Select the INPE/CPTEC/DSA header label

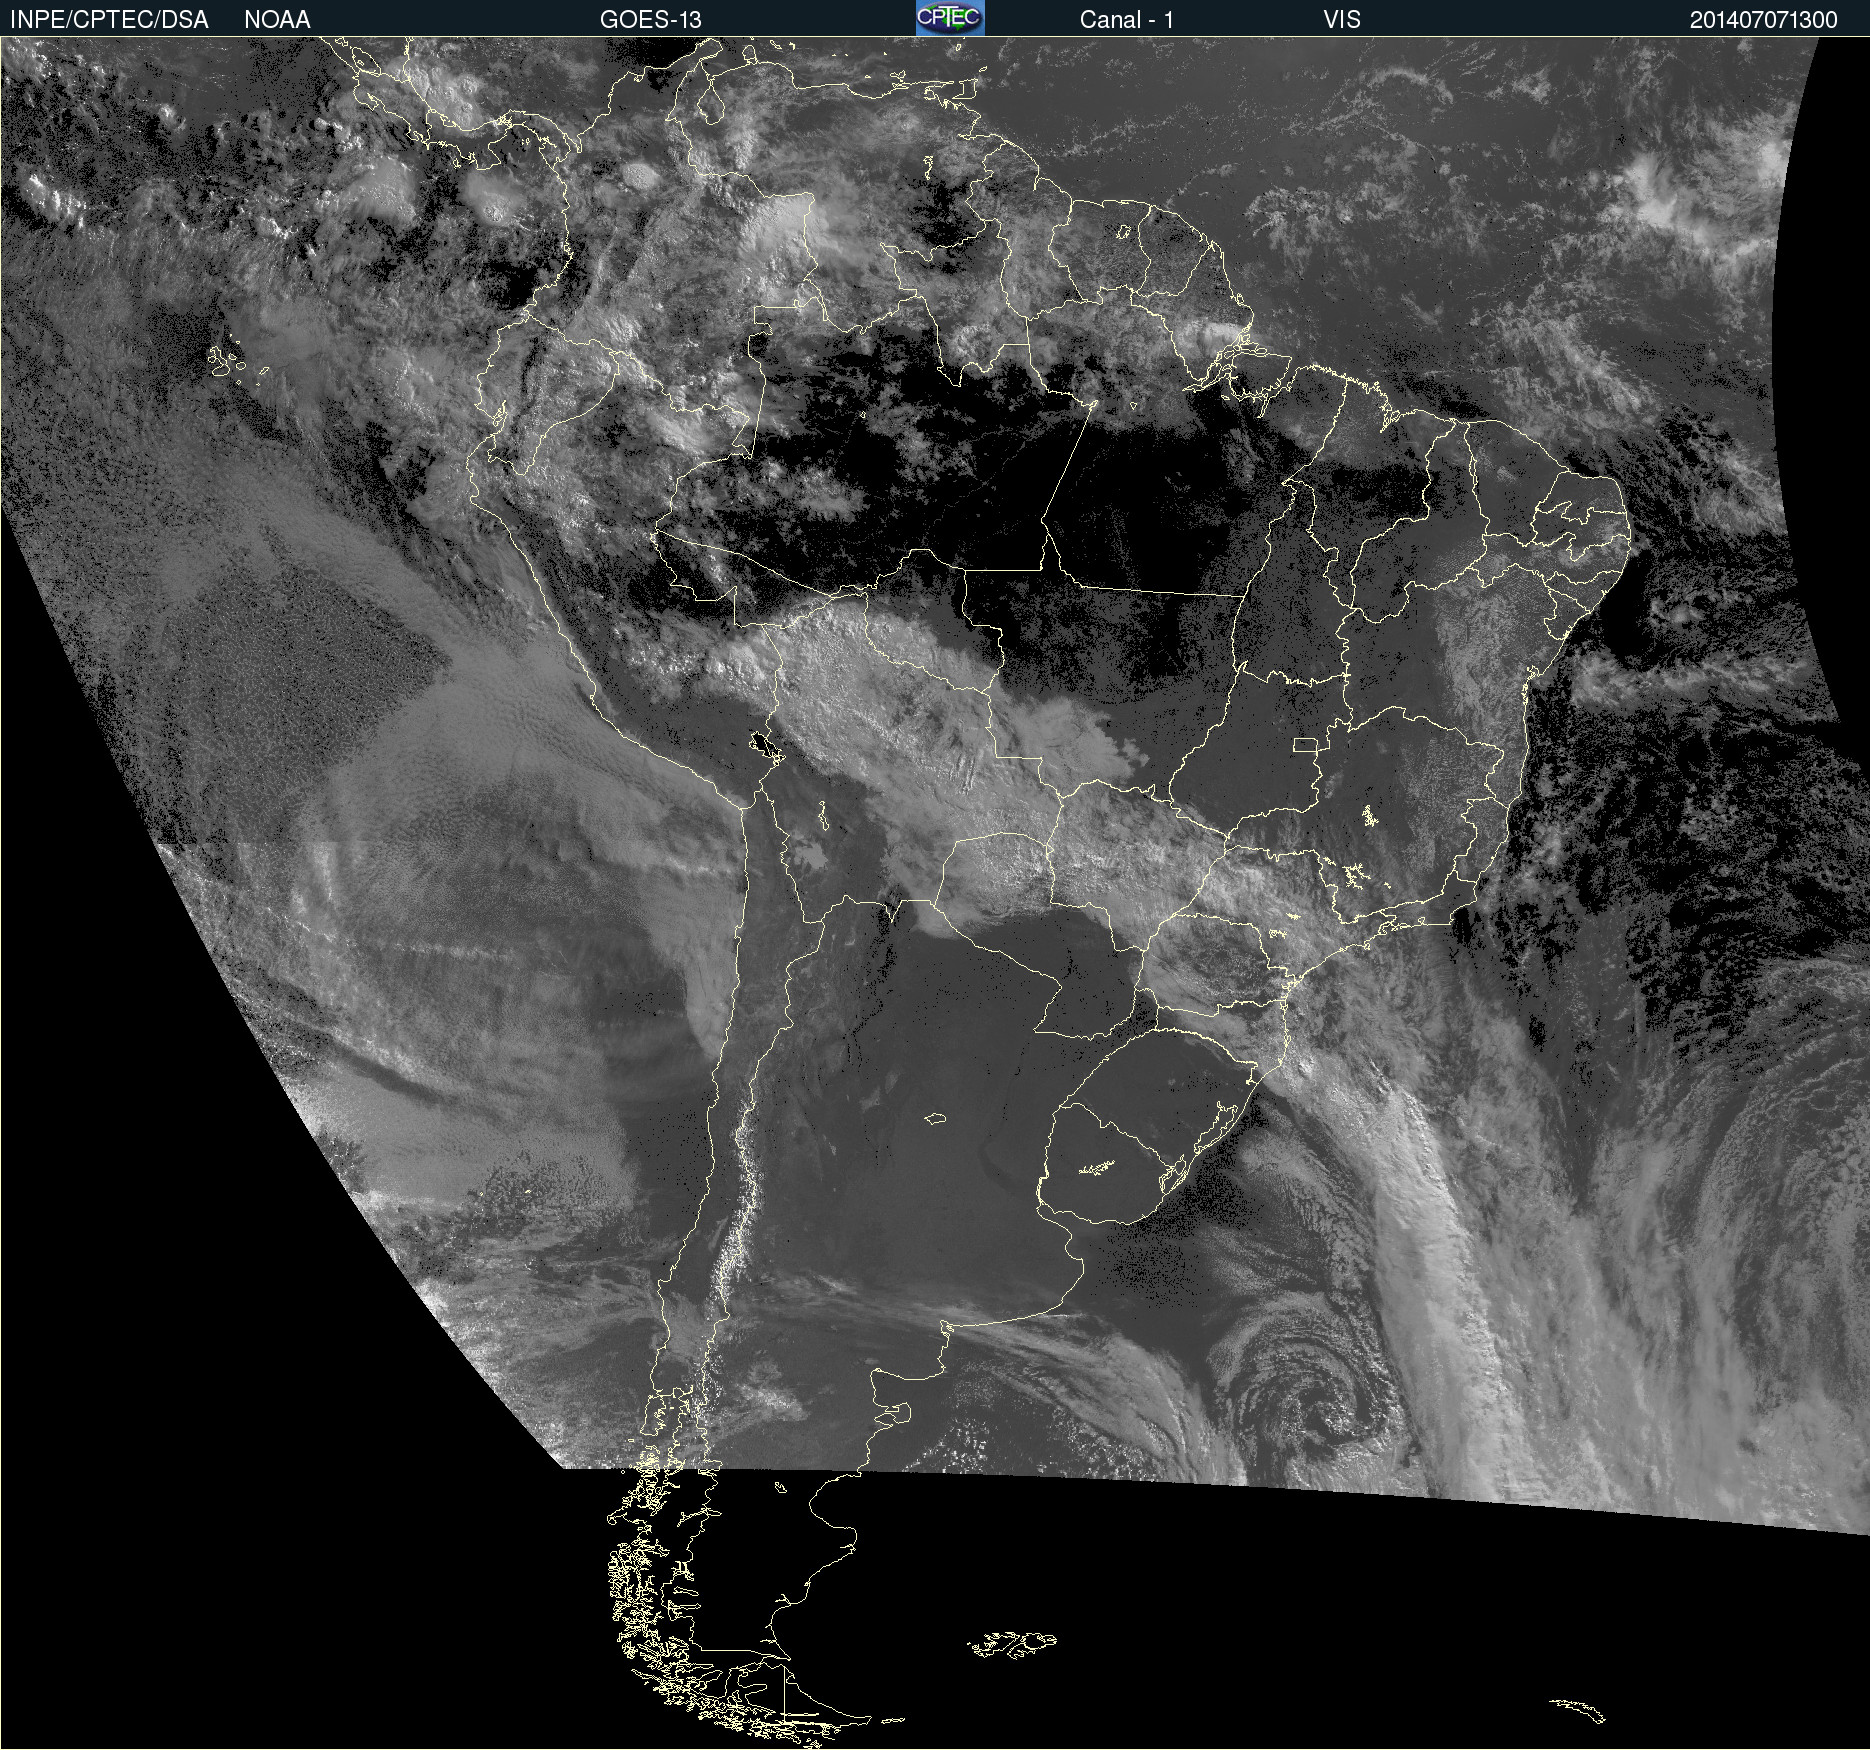pyautogui.click(x=109, y=20)
